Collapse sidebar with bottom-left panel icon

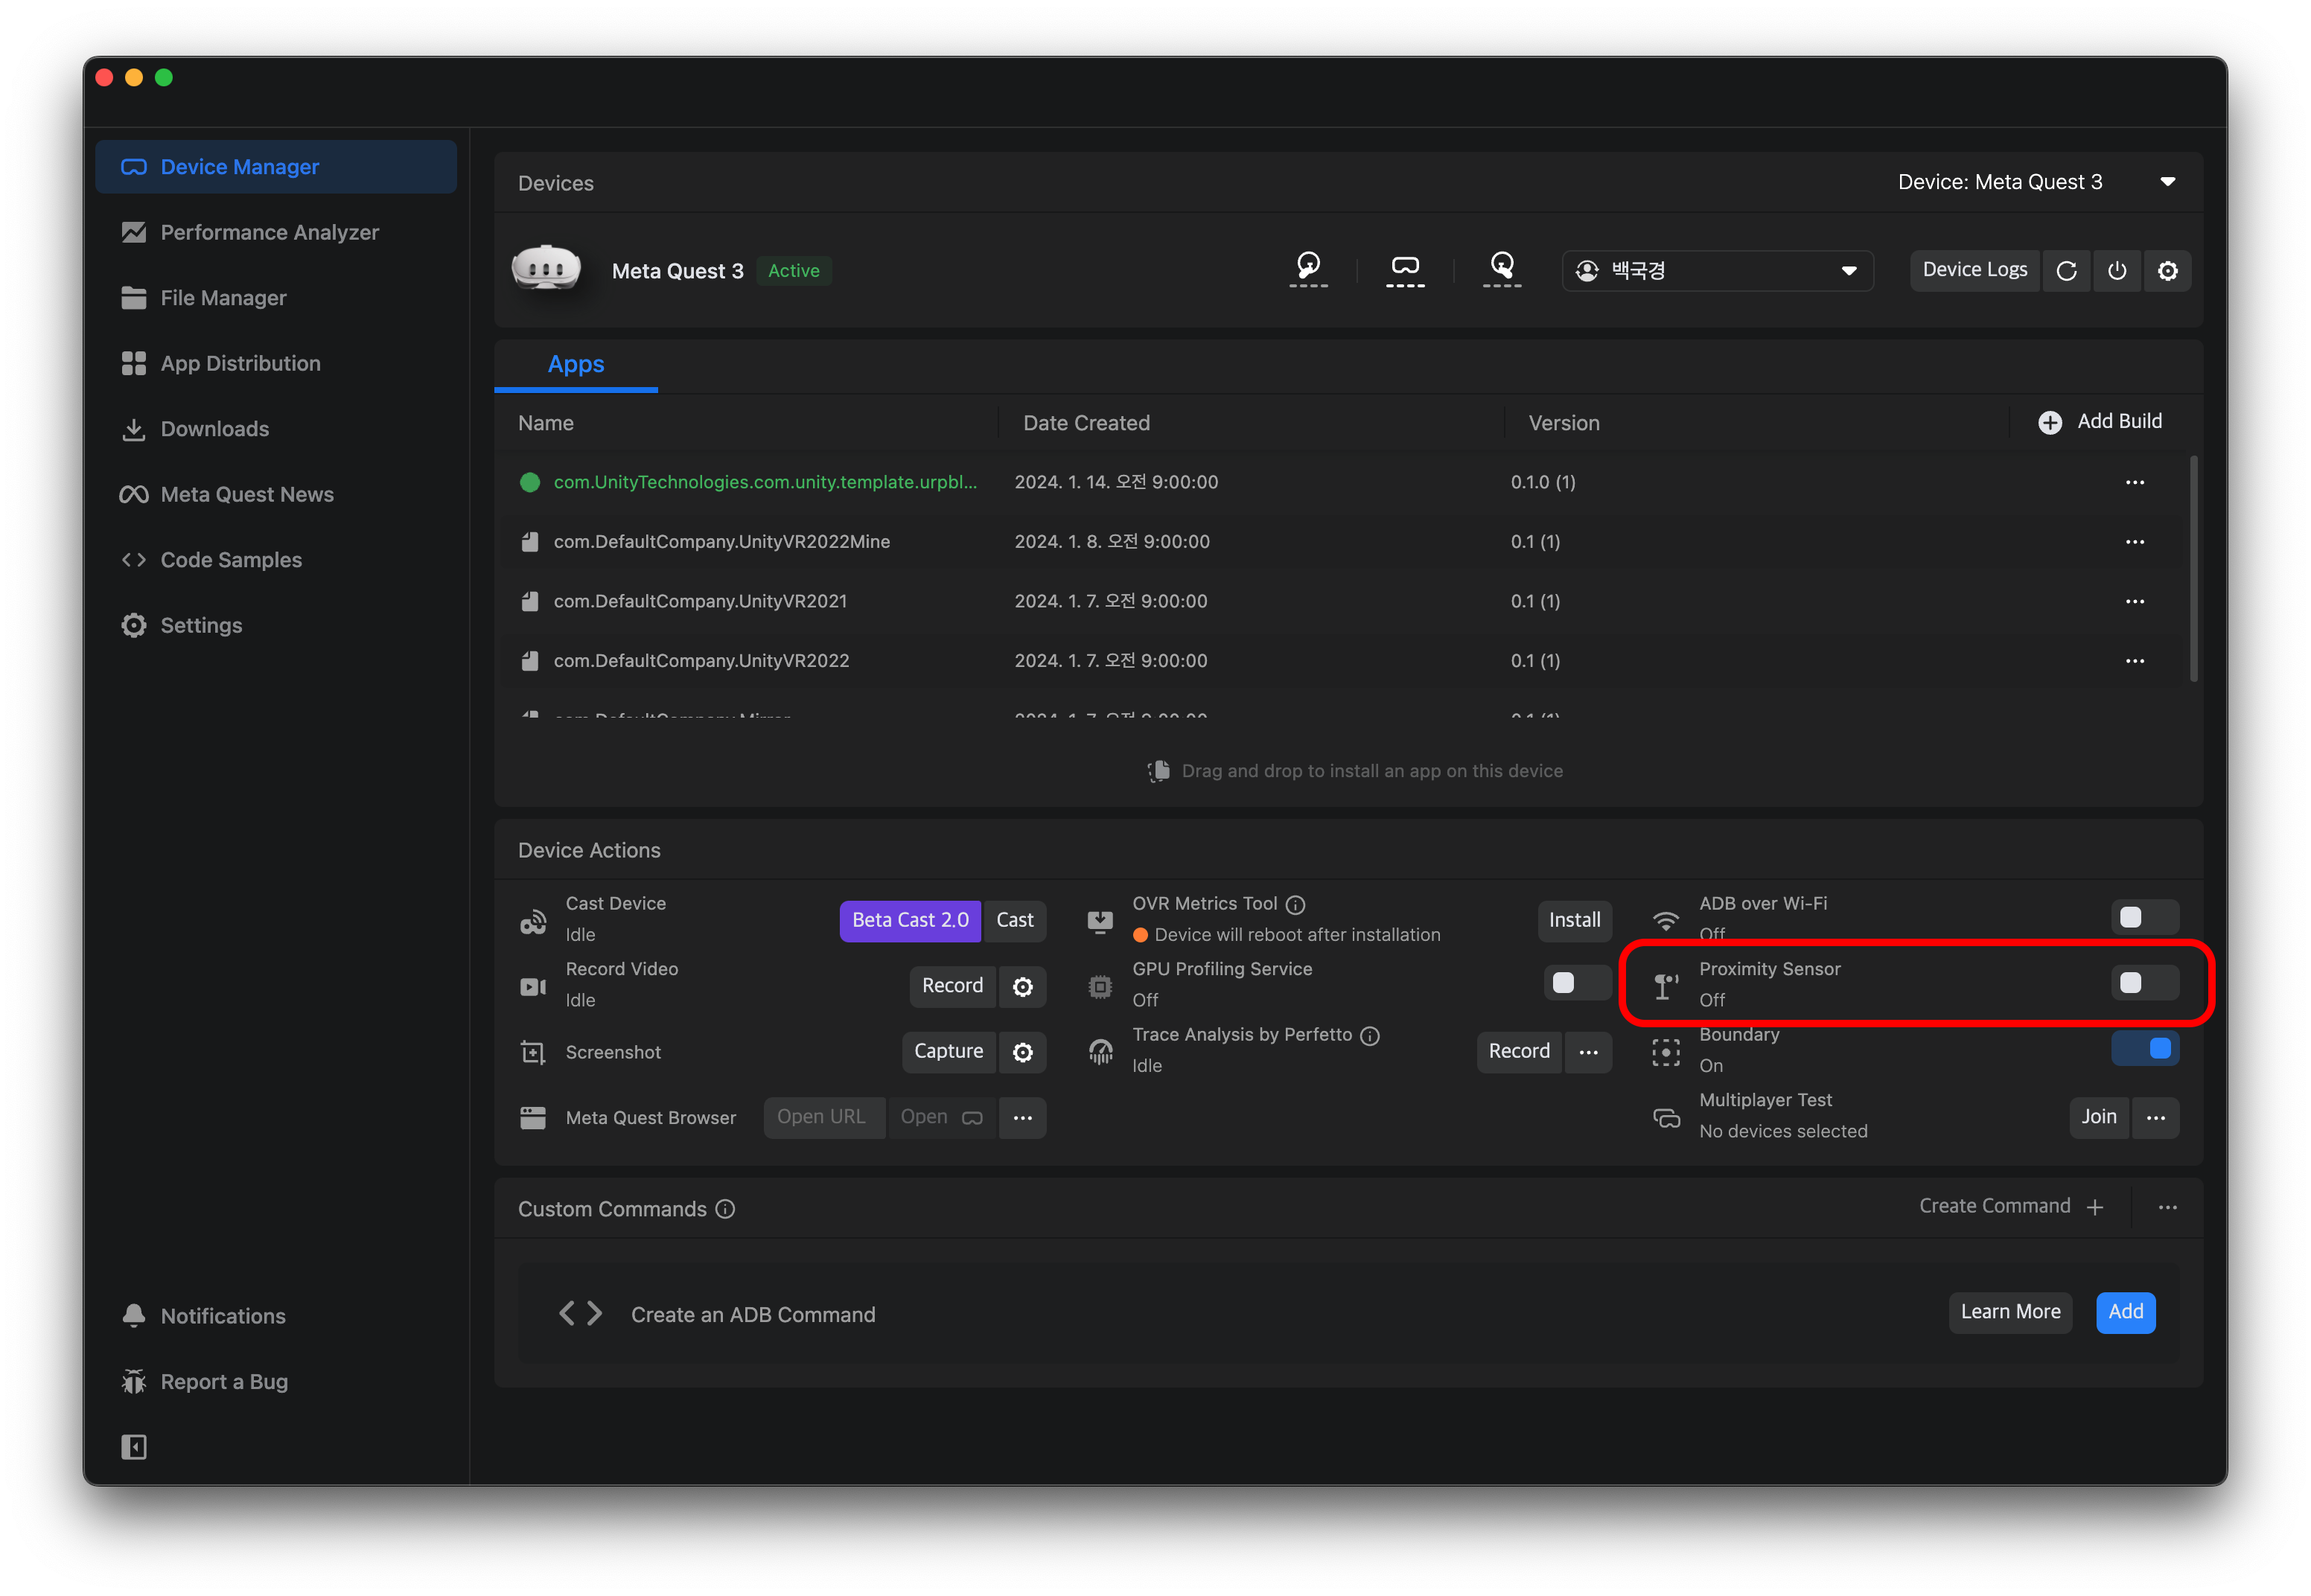point(134,1447)
